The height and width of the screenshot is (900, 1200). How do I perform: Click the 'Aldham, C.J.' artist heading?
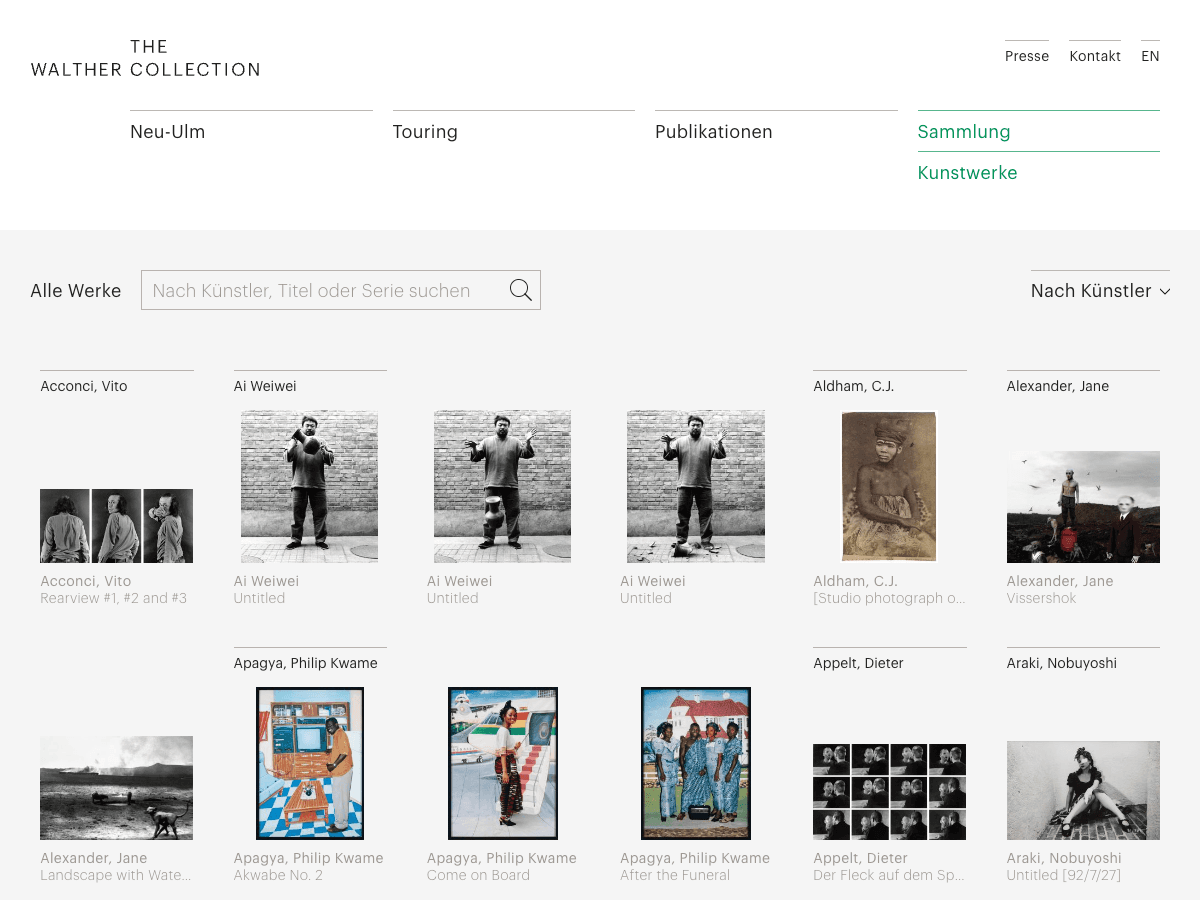pyautogui.click(x=854, y=386)
